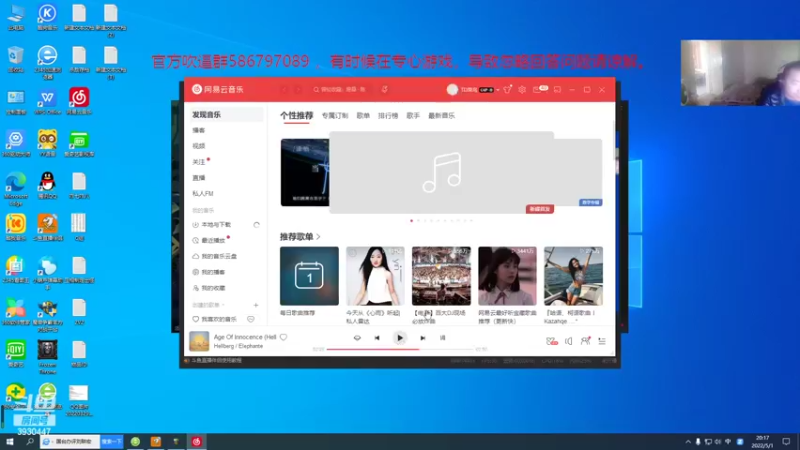800x450 pixels.
Task: Click the volume speaker icon
Action: pos(568,341)
